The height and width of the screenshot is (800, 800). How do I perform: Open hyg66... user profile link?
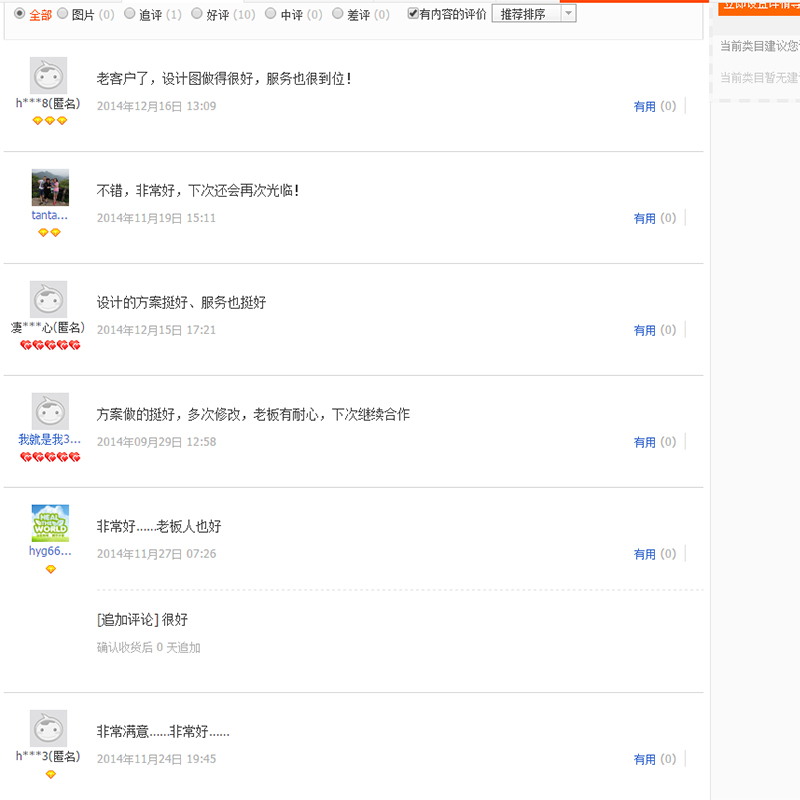(50, 551)
